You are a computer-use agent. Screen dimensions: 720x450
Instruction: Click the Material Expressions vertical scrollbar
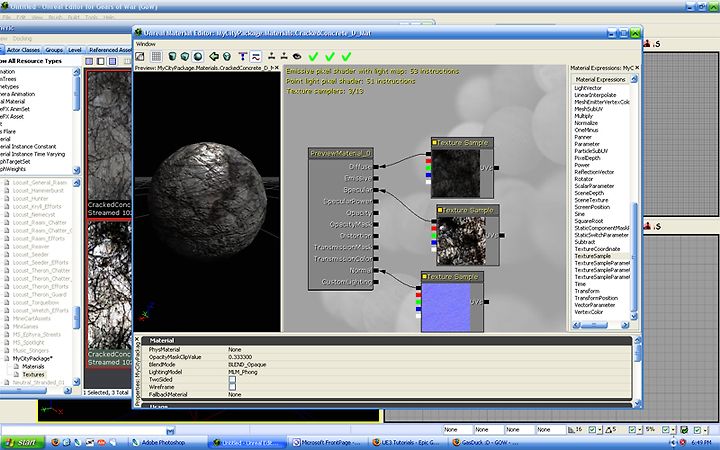(635, 257)
